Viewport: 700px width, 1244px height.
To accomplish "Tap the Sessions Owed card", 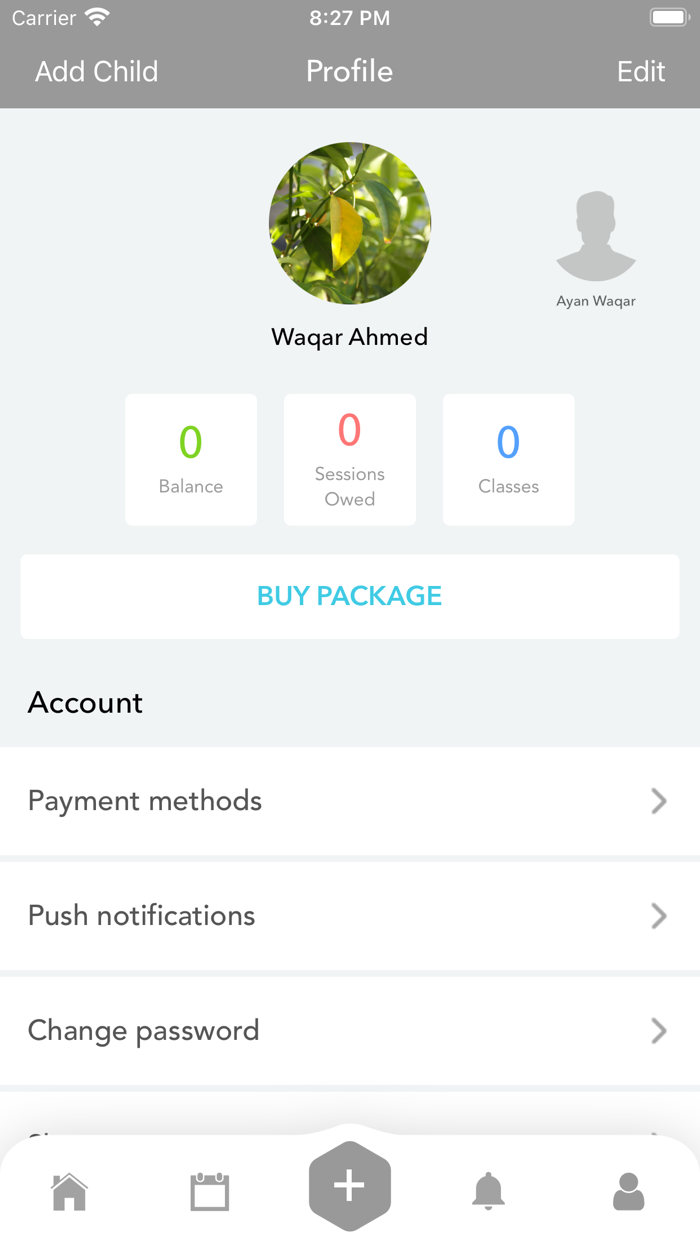I will pos(350,459).
